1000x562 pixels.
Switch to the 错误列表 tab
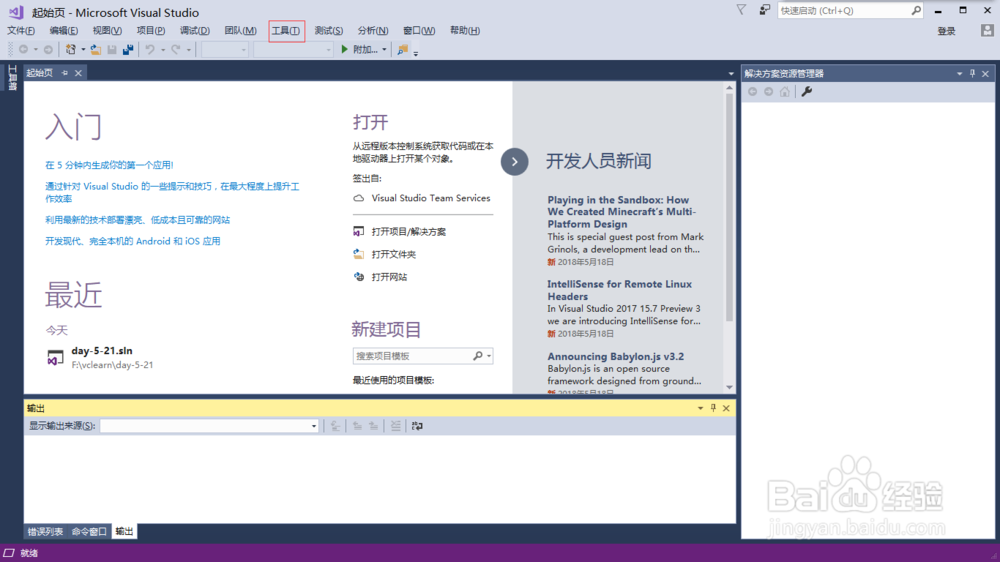coord(45,531)
